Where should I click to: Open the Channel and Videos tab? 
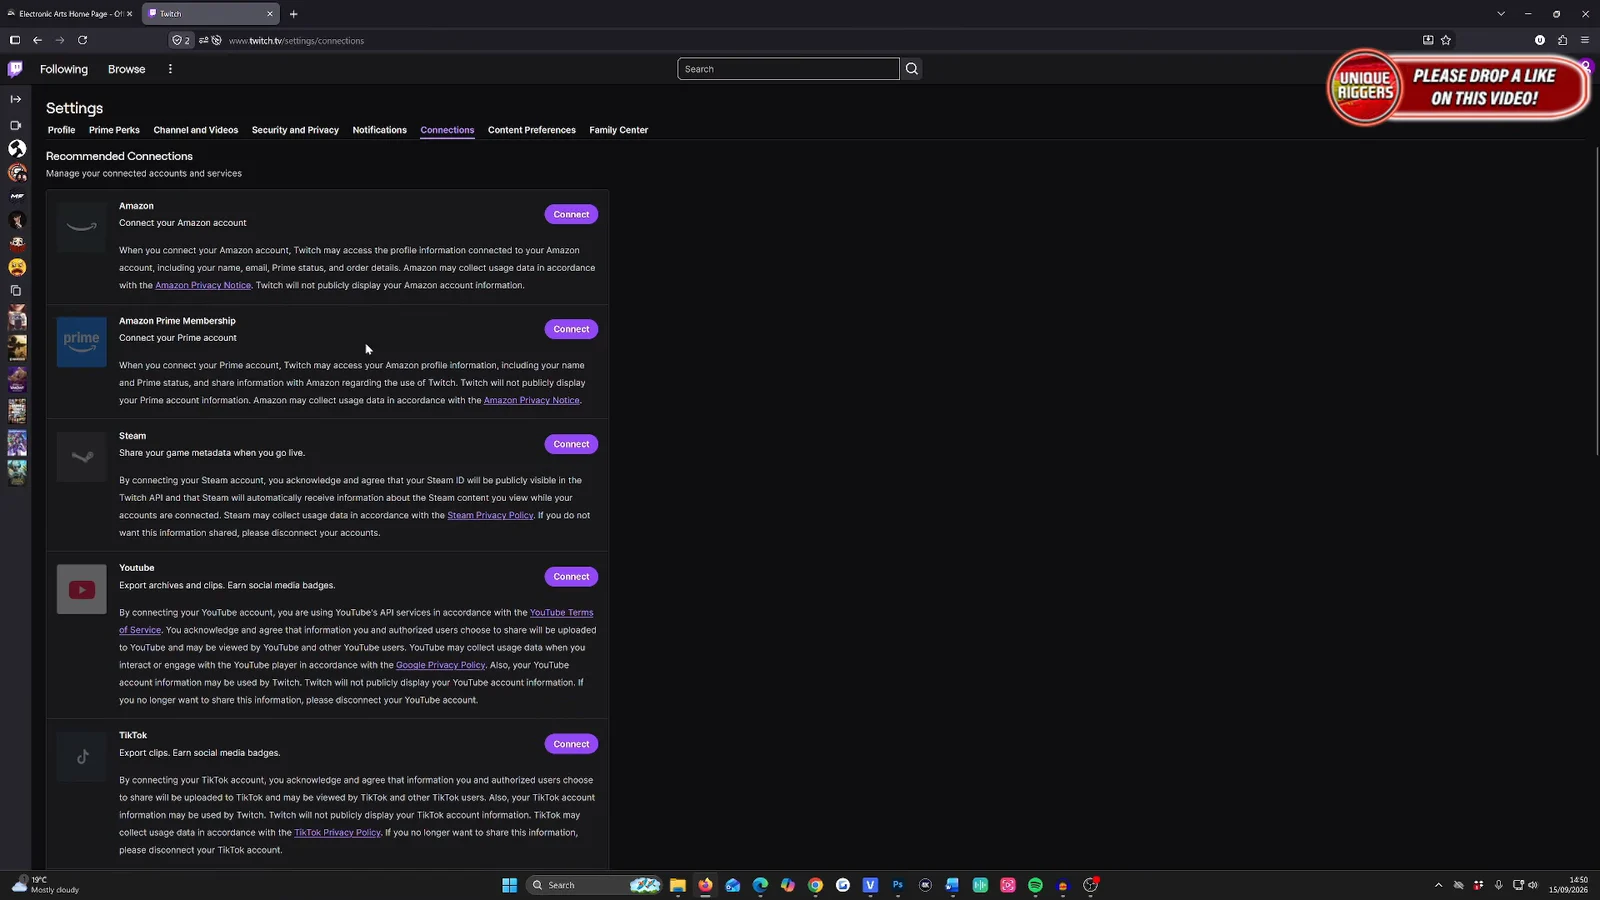click(x=196, y=130)
